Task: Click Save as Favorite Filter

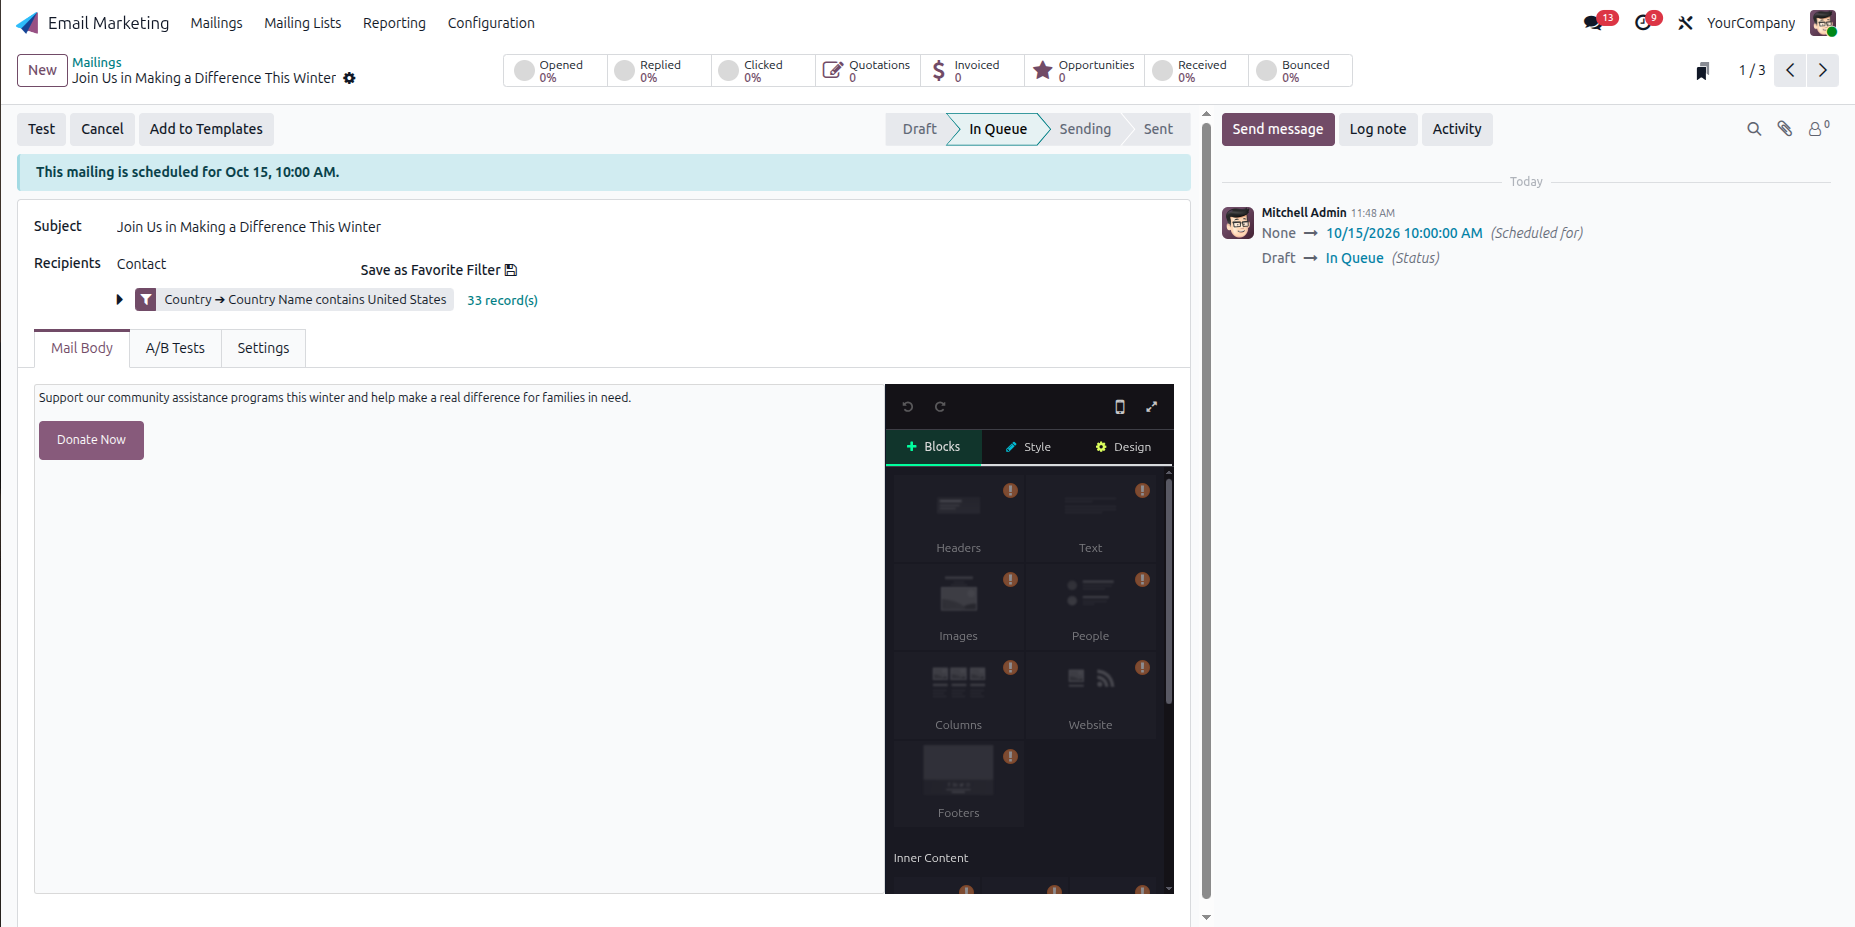Action: (x=439, y=270)
